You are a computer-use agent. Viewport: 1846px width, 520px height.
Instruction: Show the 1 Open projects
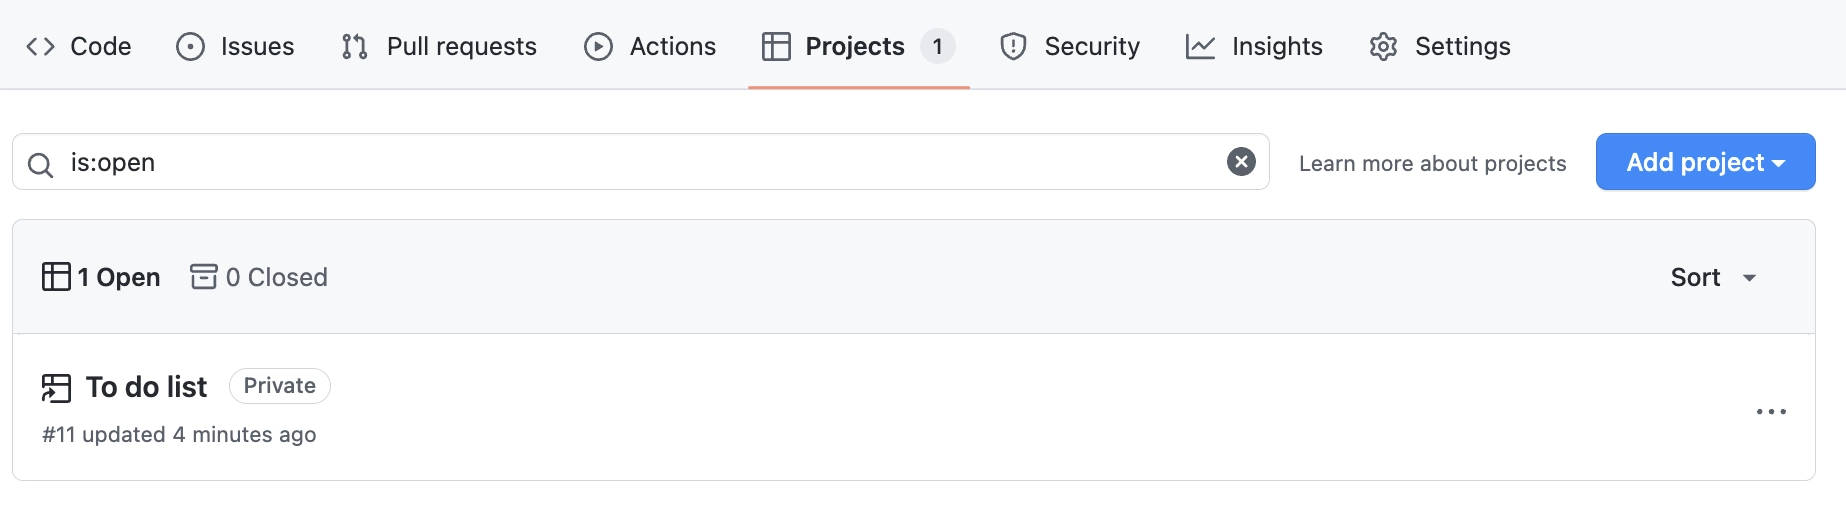pos(102,277)
